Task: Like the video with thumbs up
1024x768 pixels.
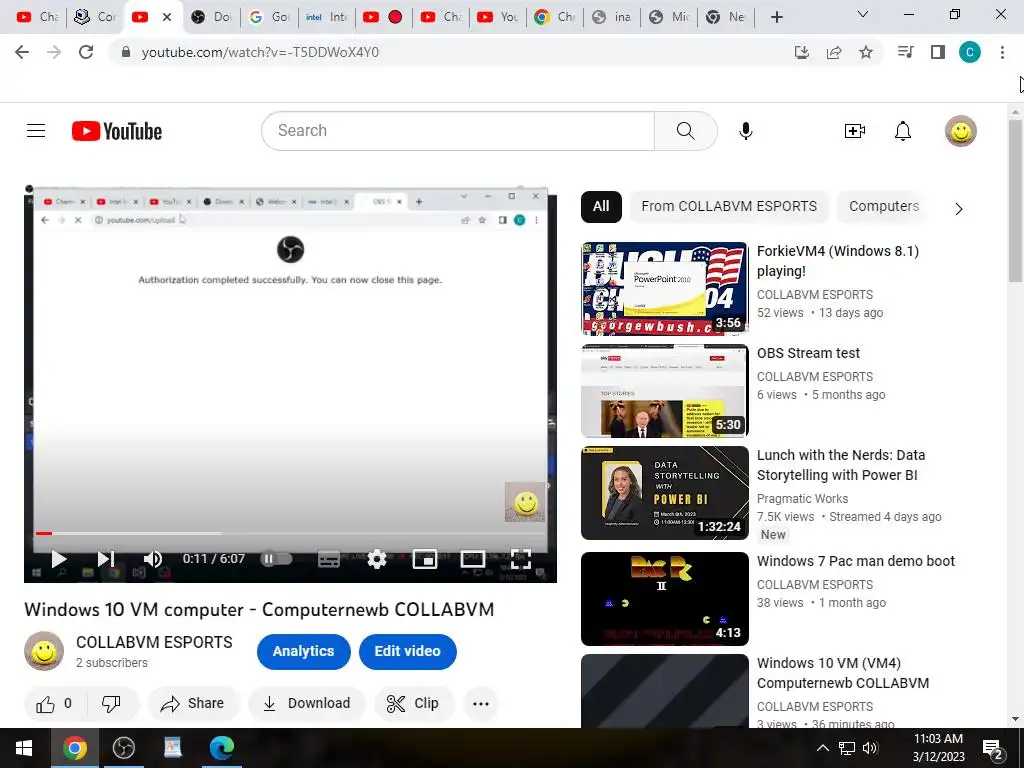Action: [x=54, y=703]
